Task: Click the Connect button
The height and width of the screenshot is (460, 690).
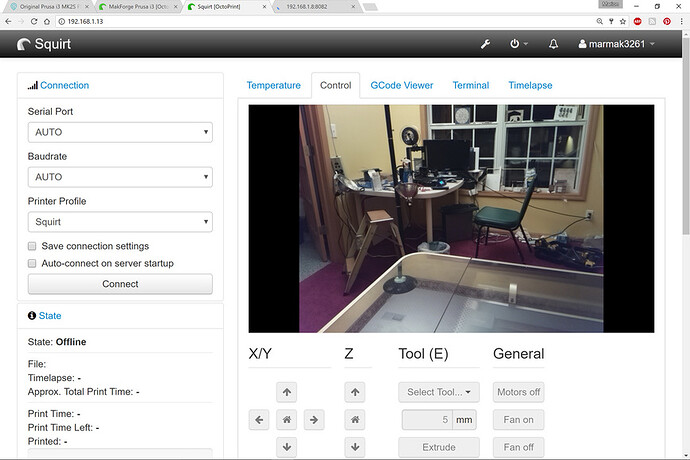Action: pyautogui.click(x=120, y=284)
